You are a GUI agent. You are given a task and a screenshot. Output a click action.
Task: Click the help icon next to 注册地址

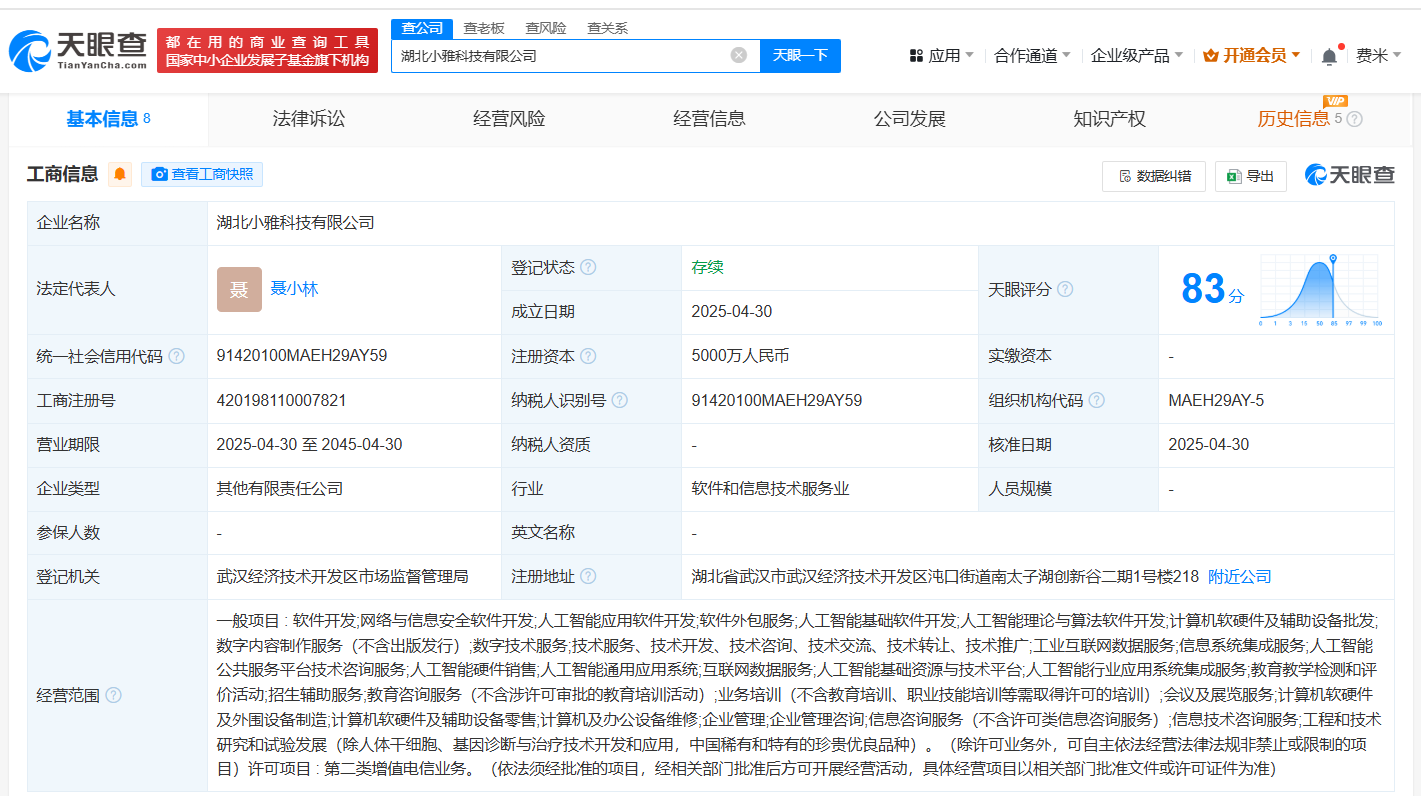click(x=588, y=577)
